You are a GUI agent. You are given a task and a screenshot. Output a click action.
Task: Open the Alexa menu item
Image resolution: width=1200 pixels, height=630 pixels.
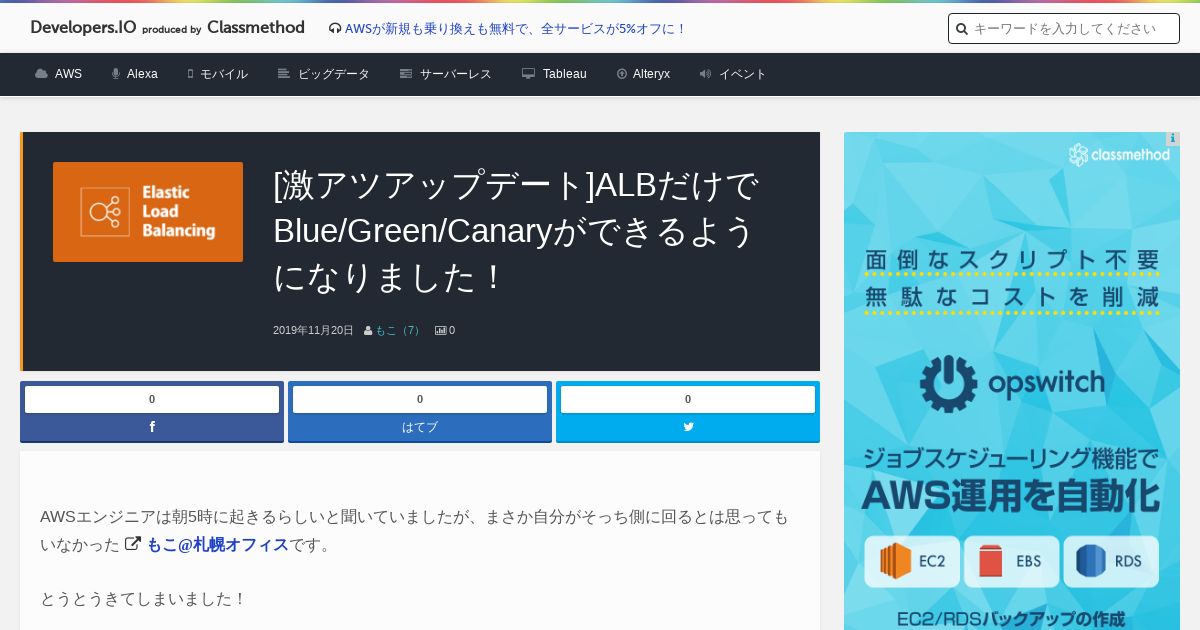142,74
